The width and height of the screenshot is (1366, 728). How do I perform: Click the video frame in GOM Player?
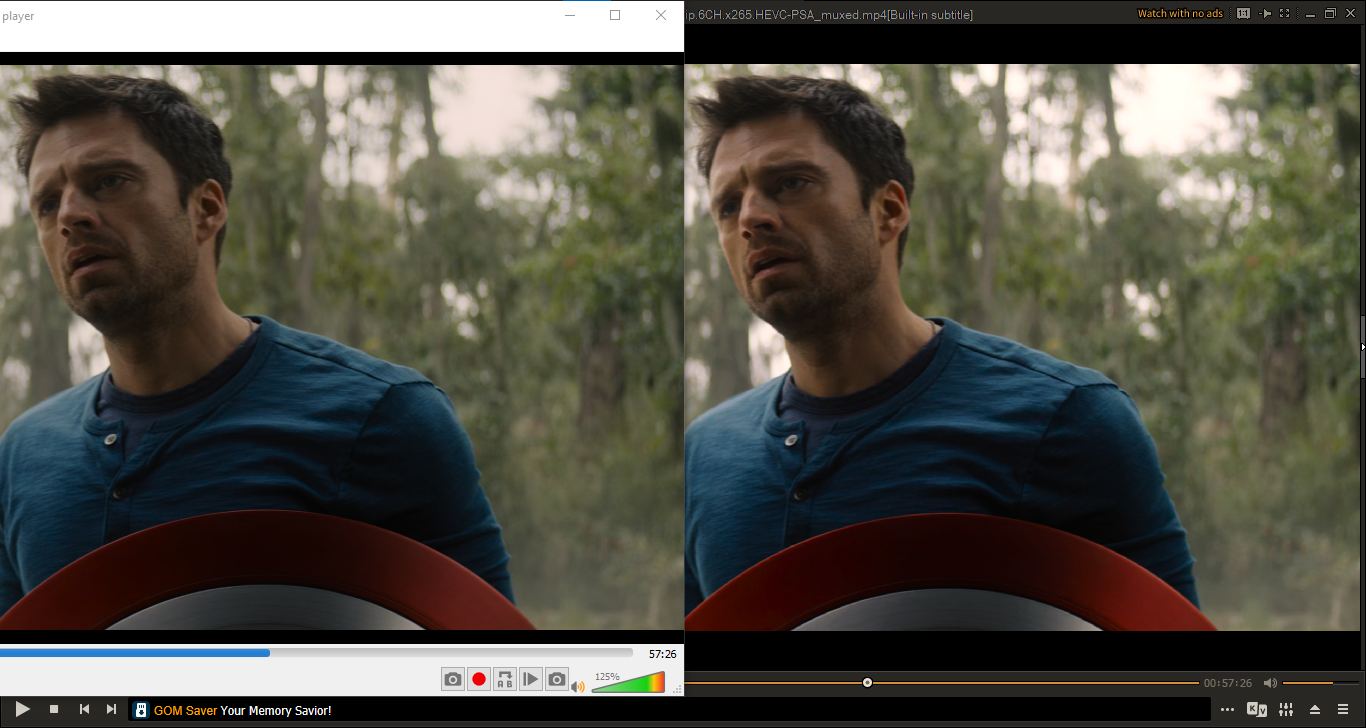[1022, 347]
